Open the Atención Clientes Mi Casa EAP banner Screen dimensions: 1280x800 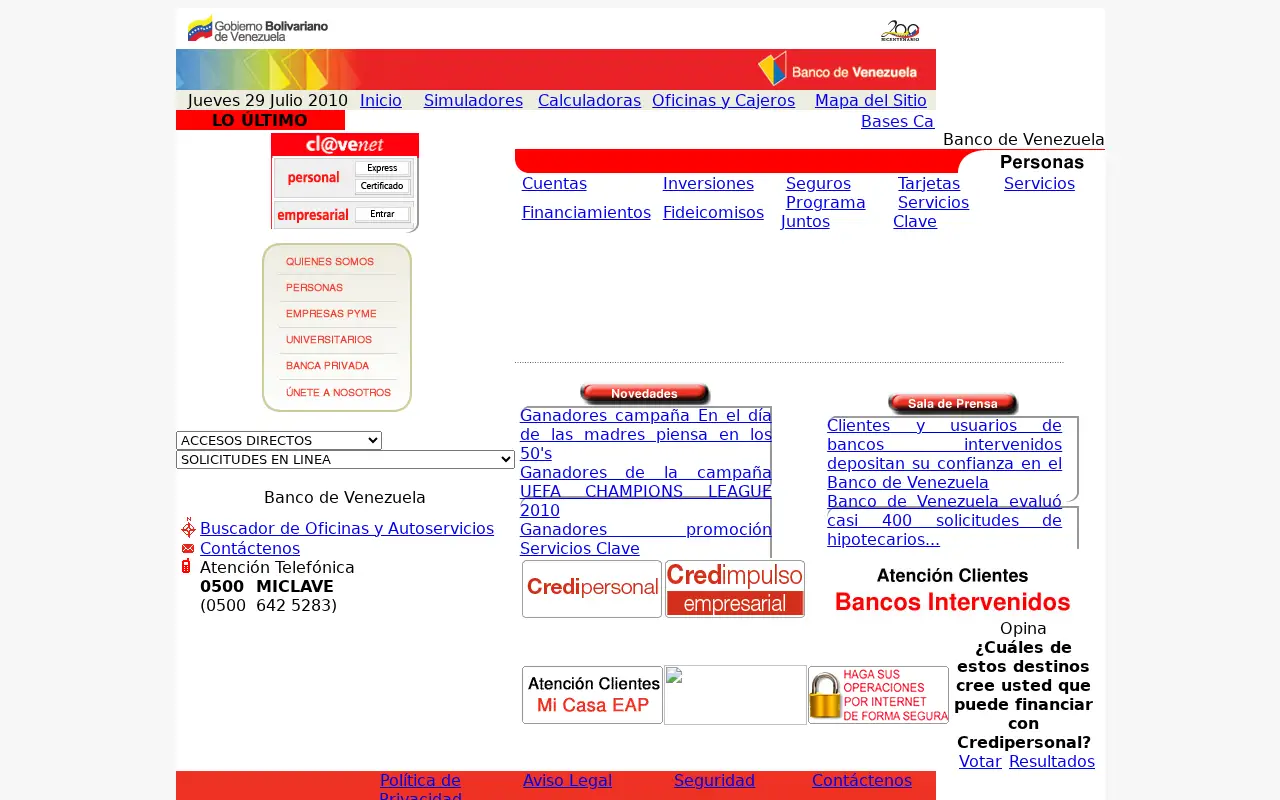[592, 695]
